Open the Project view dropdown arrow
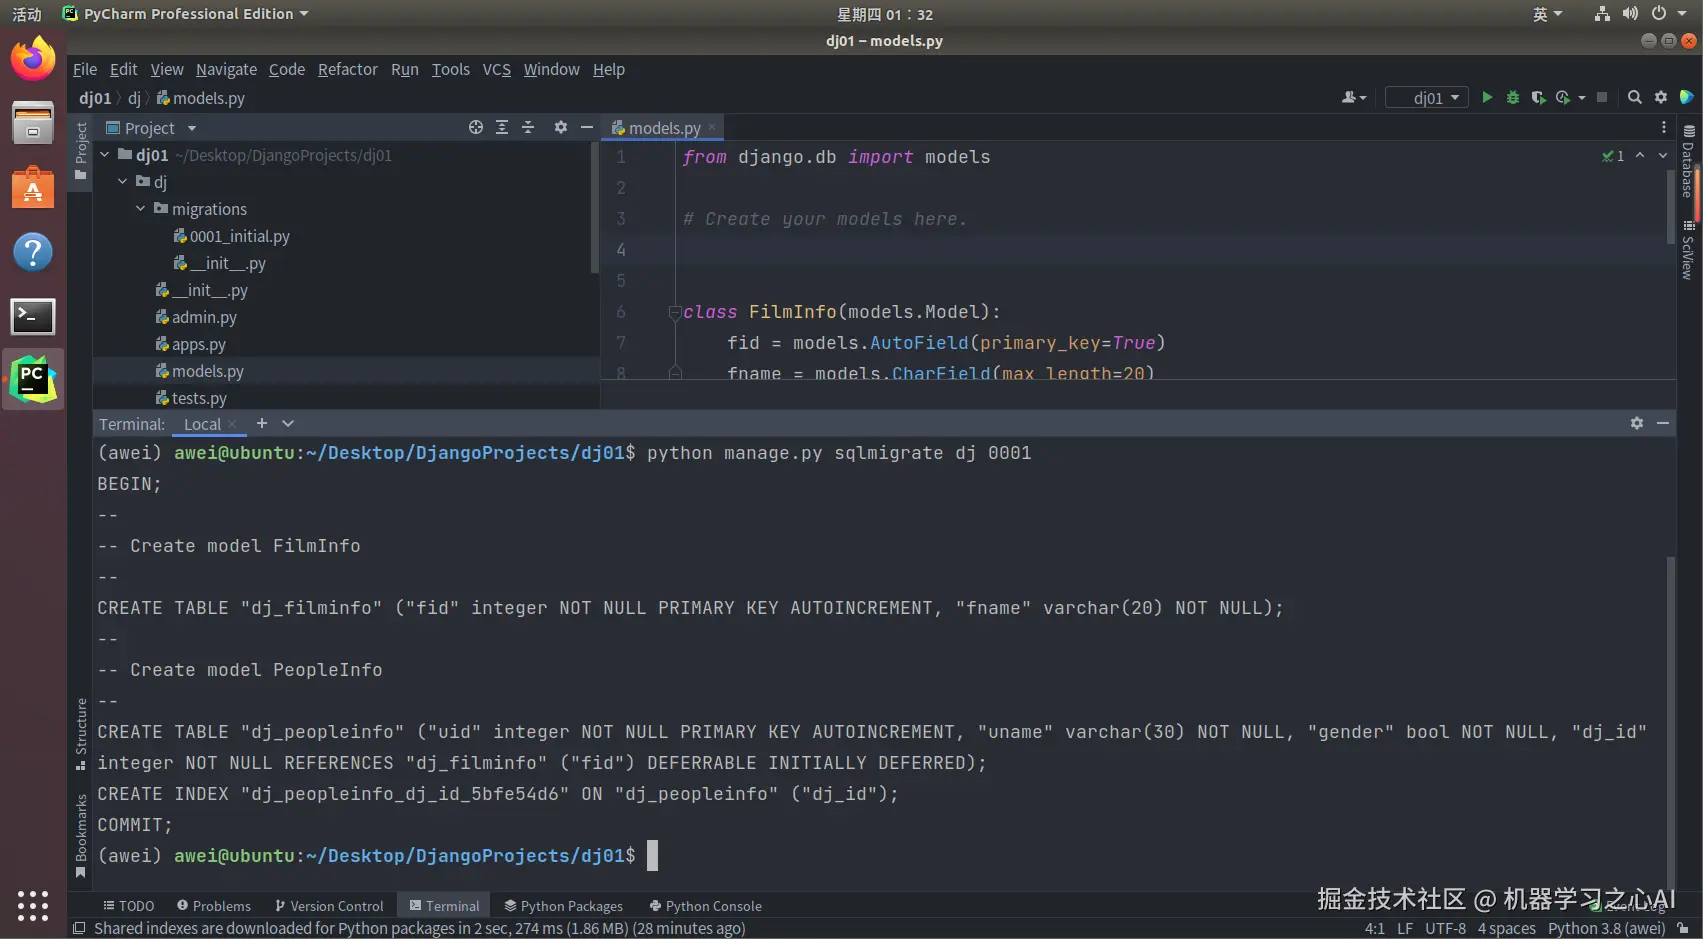1703x939 pixels. point(192,128)
